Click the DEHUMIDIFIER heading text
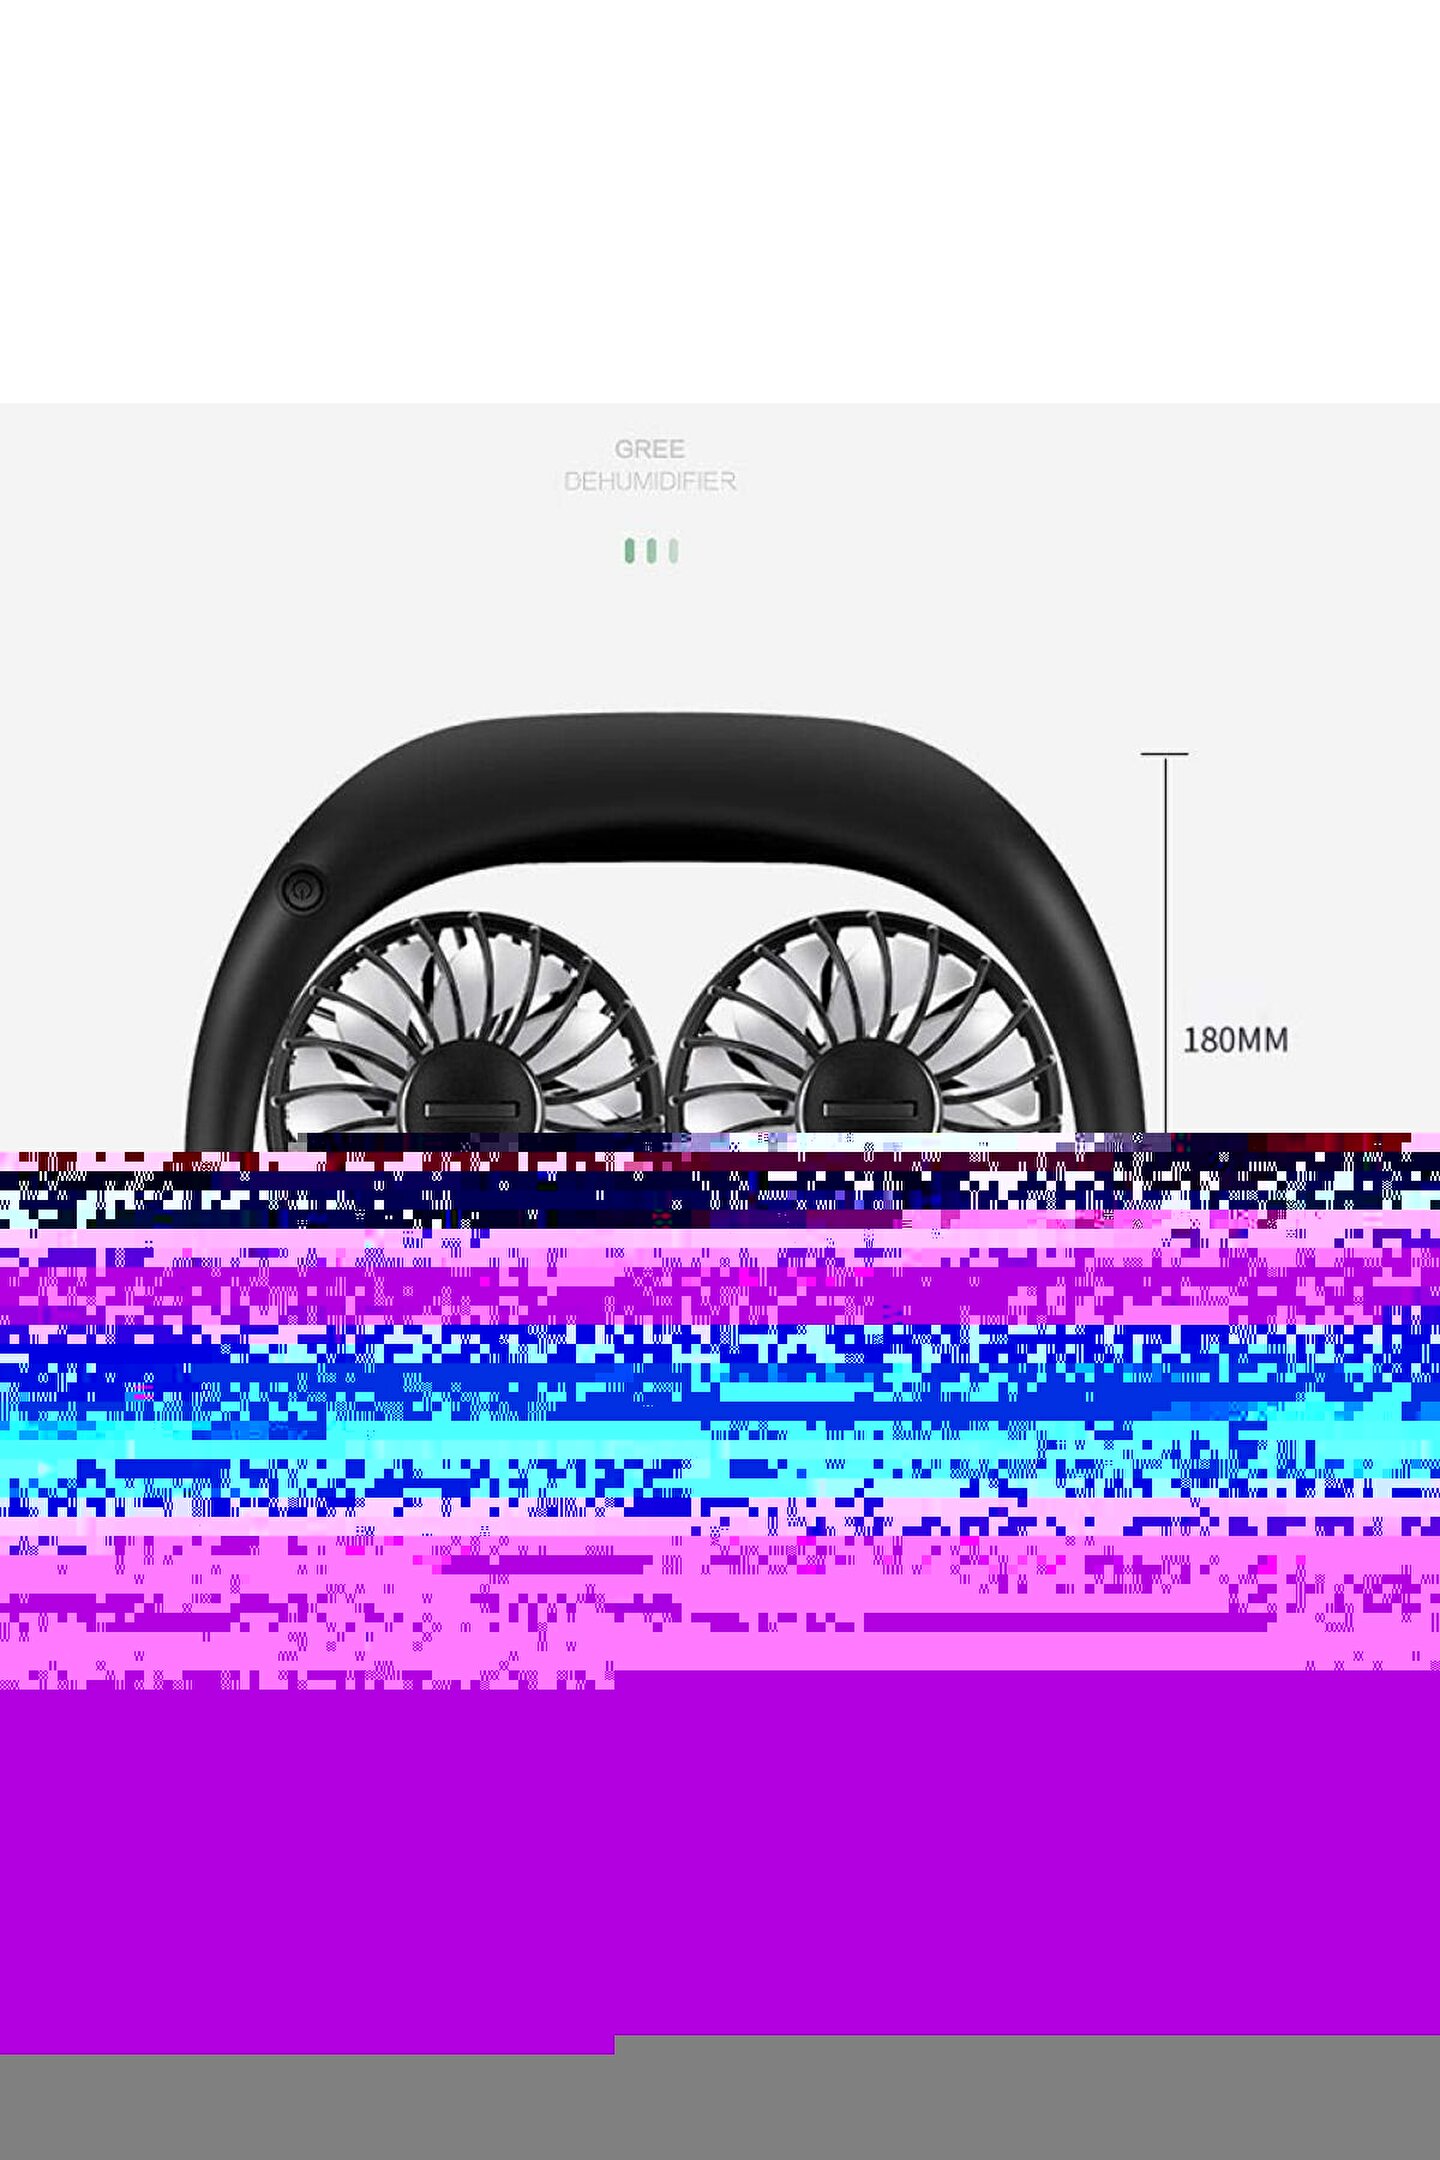The image size is (1440, 2160). pyautogui.click(x=650, y=482)
